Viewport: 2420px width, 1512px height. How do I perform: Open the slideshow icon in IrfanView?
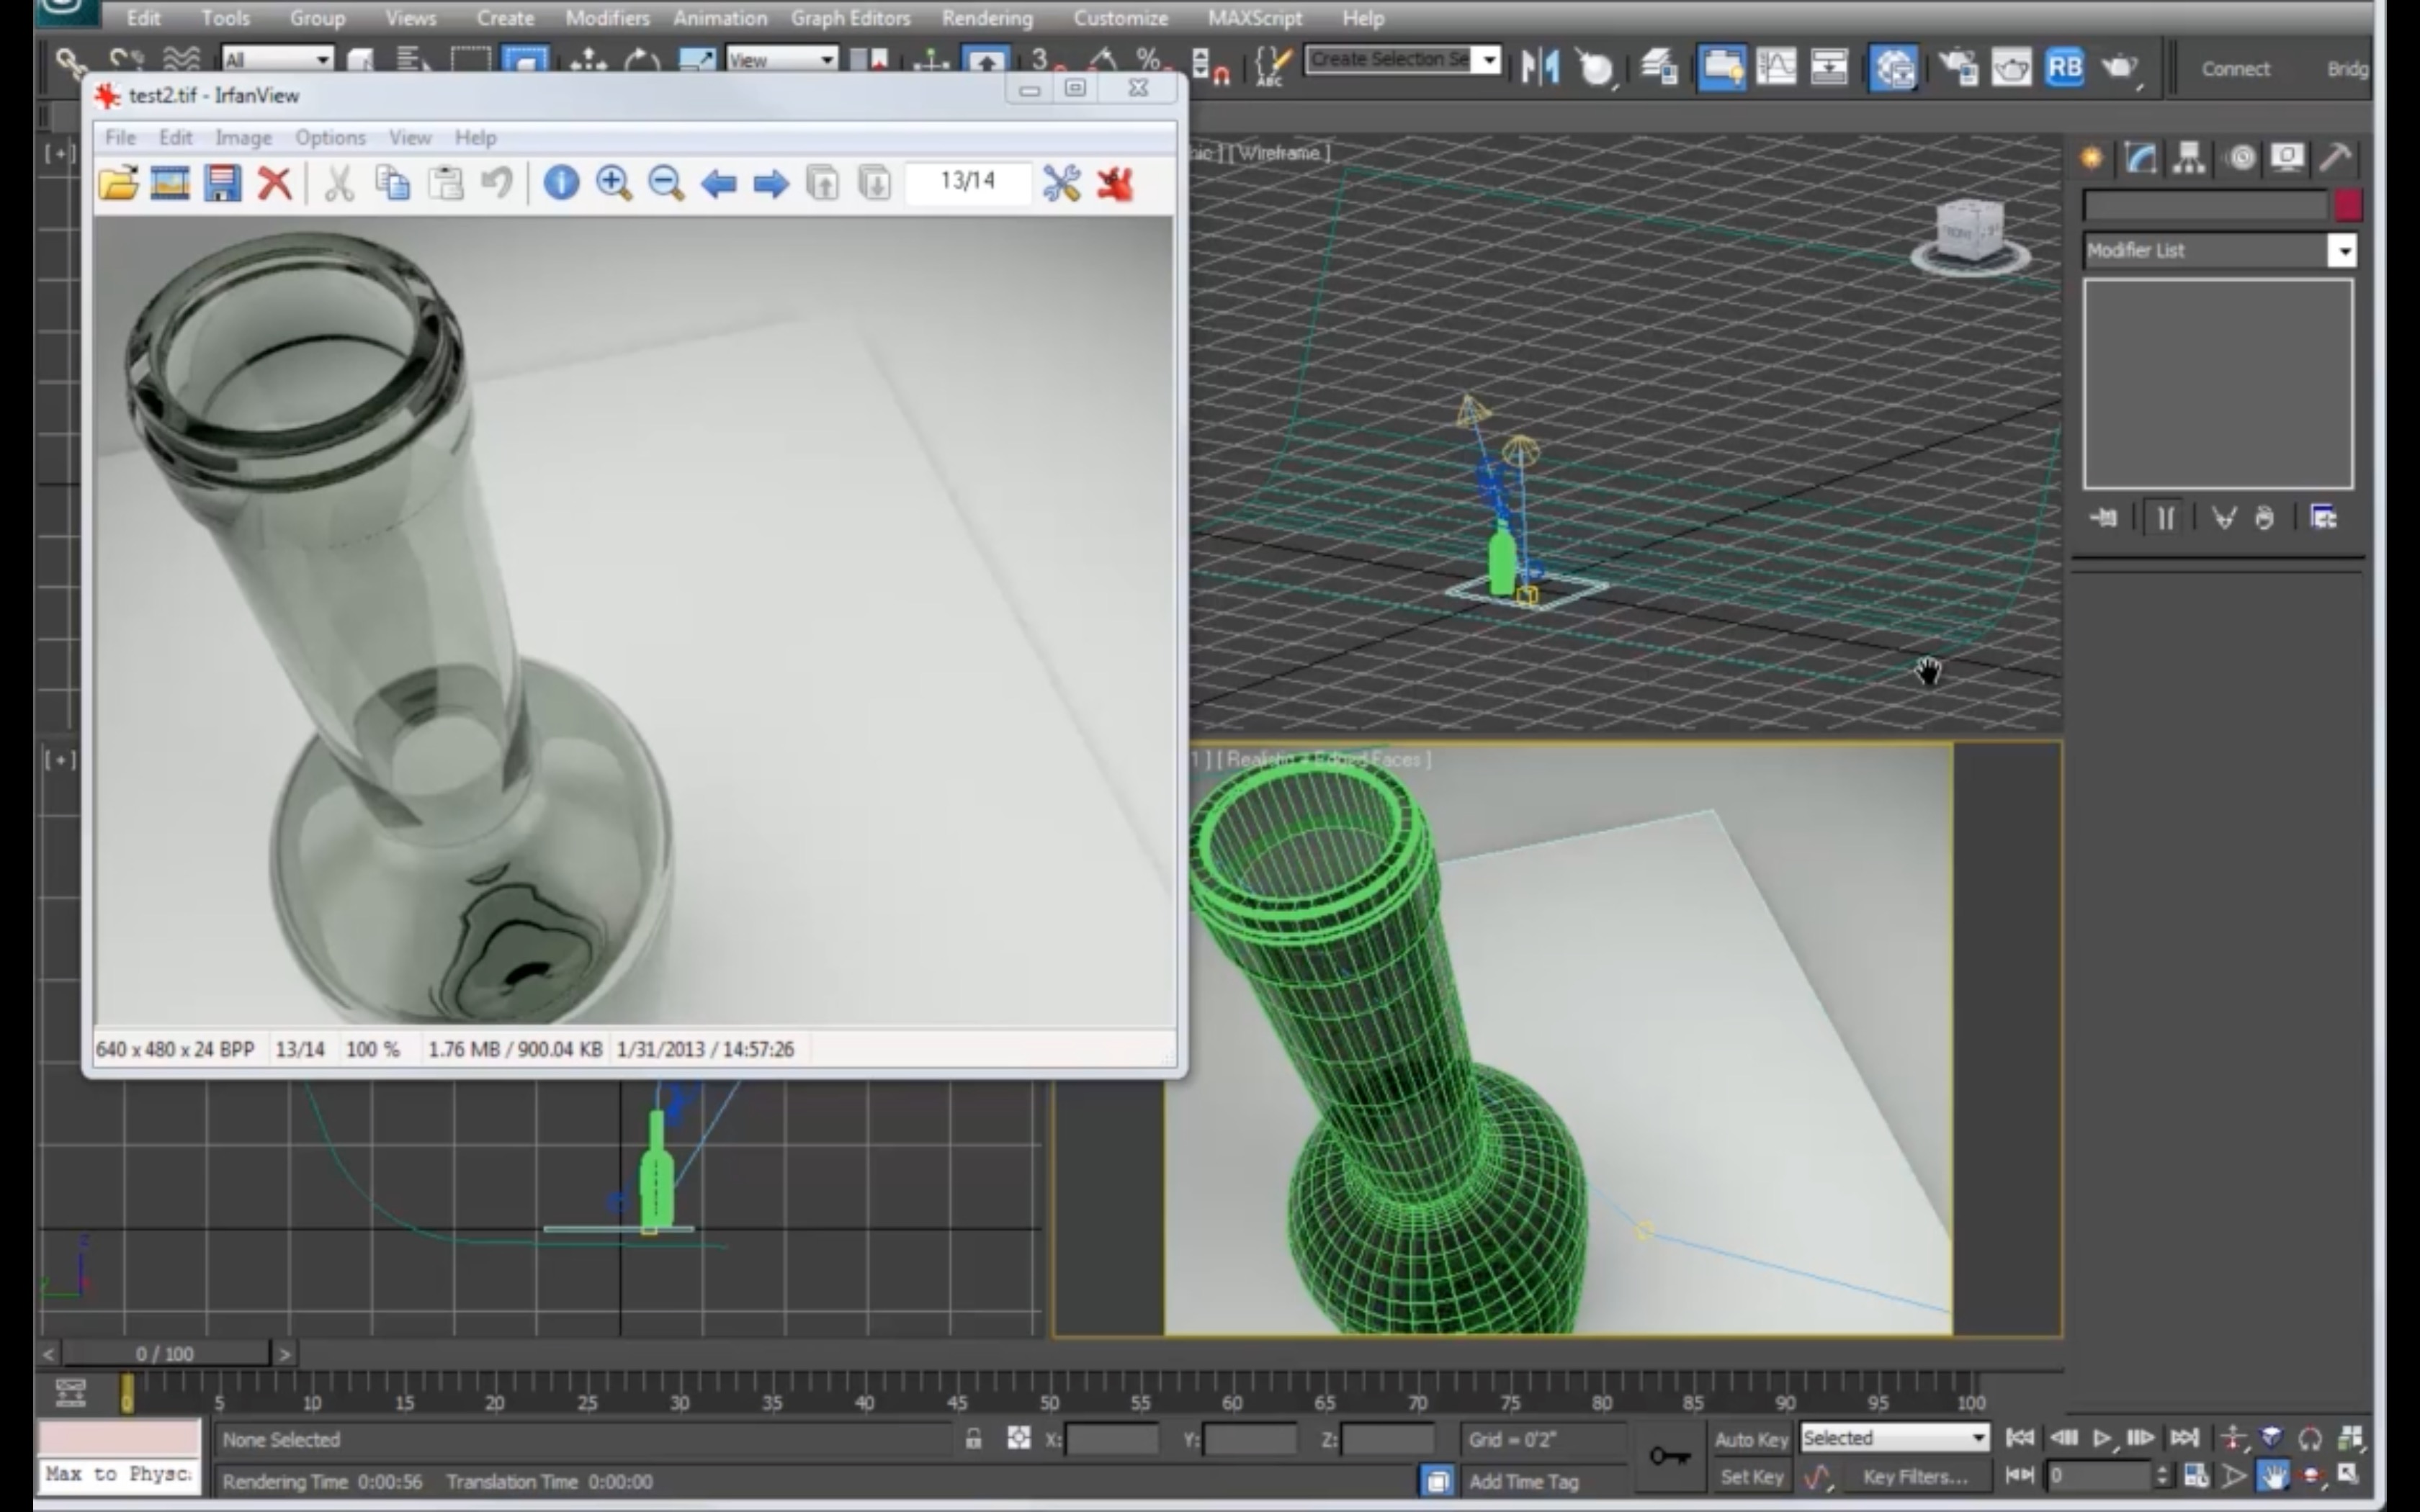pos(170,183)
